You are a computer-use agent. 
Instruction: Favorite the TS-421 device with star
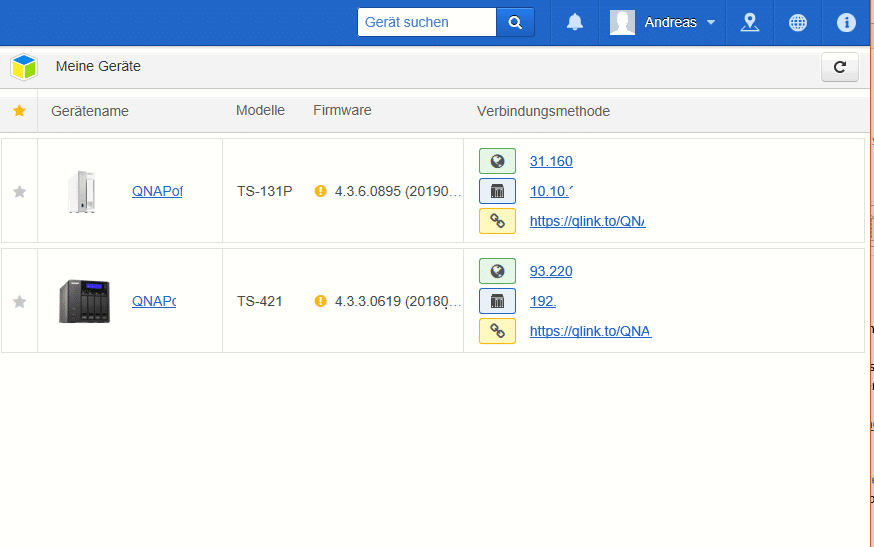[19, 301]
